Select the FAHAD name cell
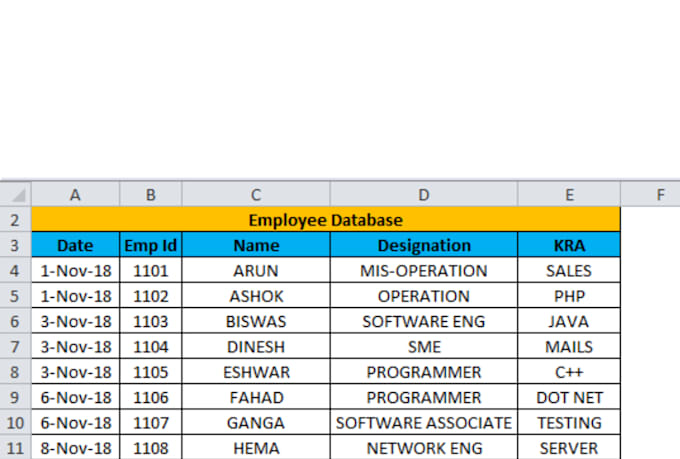 pos(256,397)
